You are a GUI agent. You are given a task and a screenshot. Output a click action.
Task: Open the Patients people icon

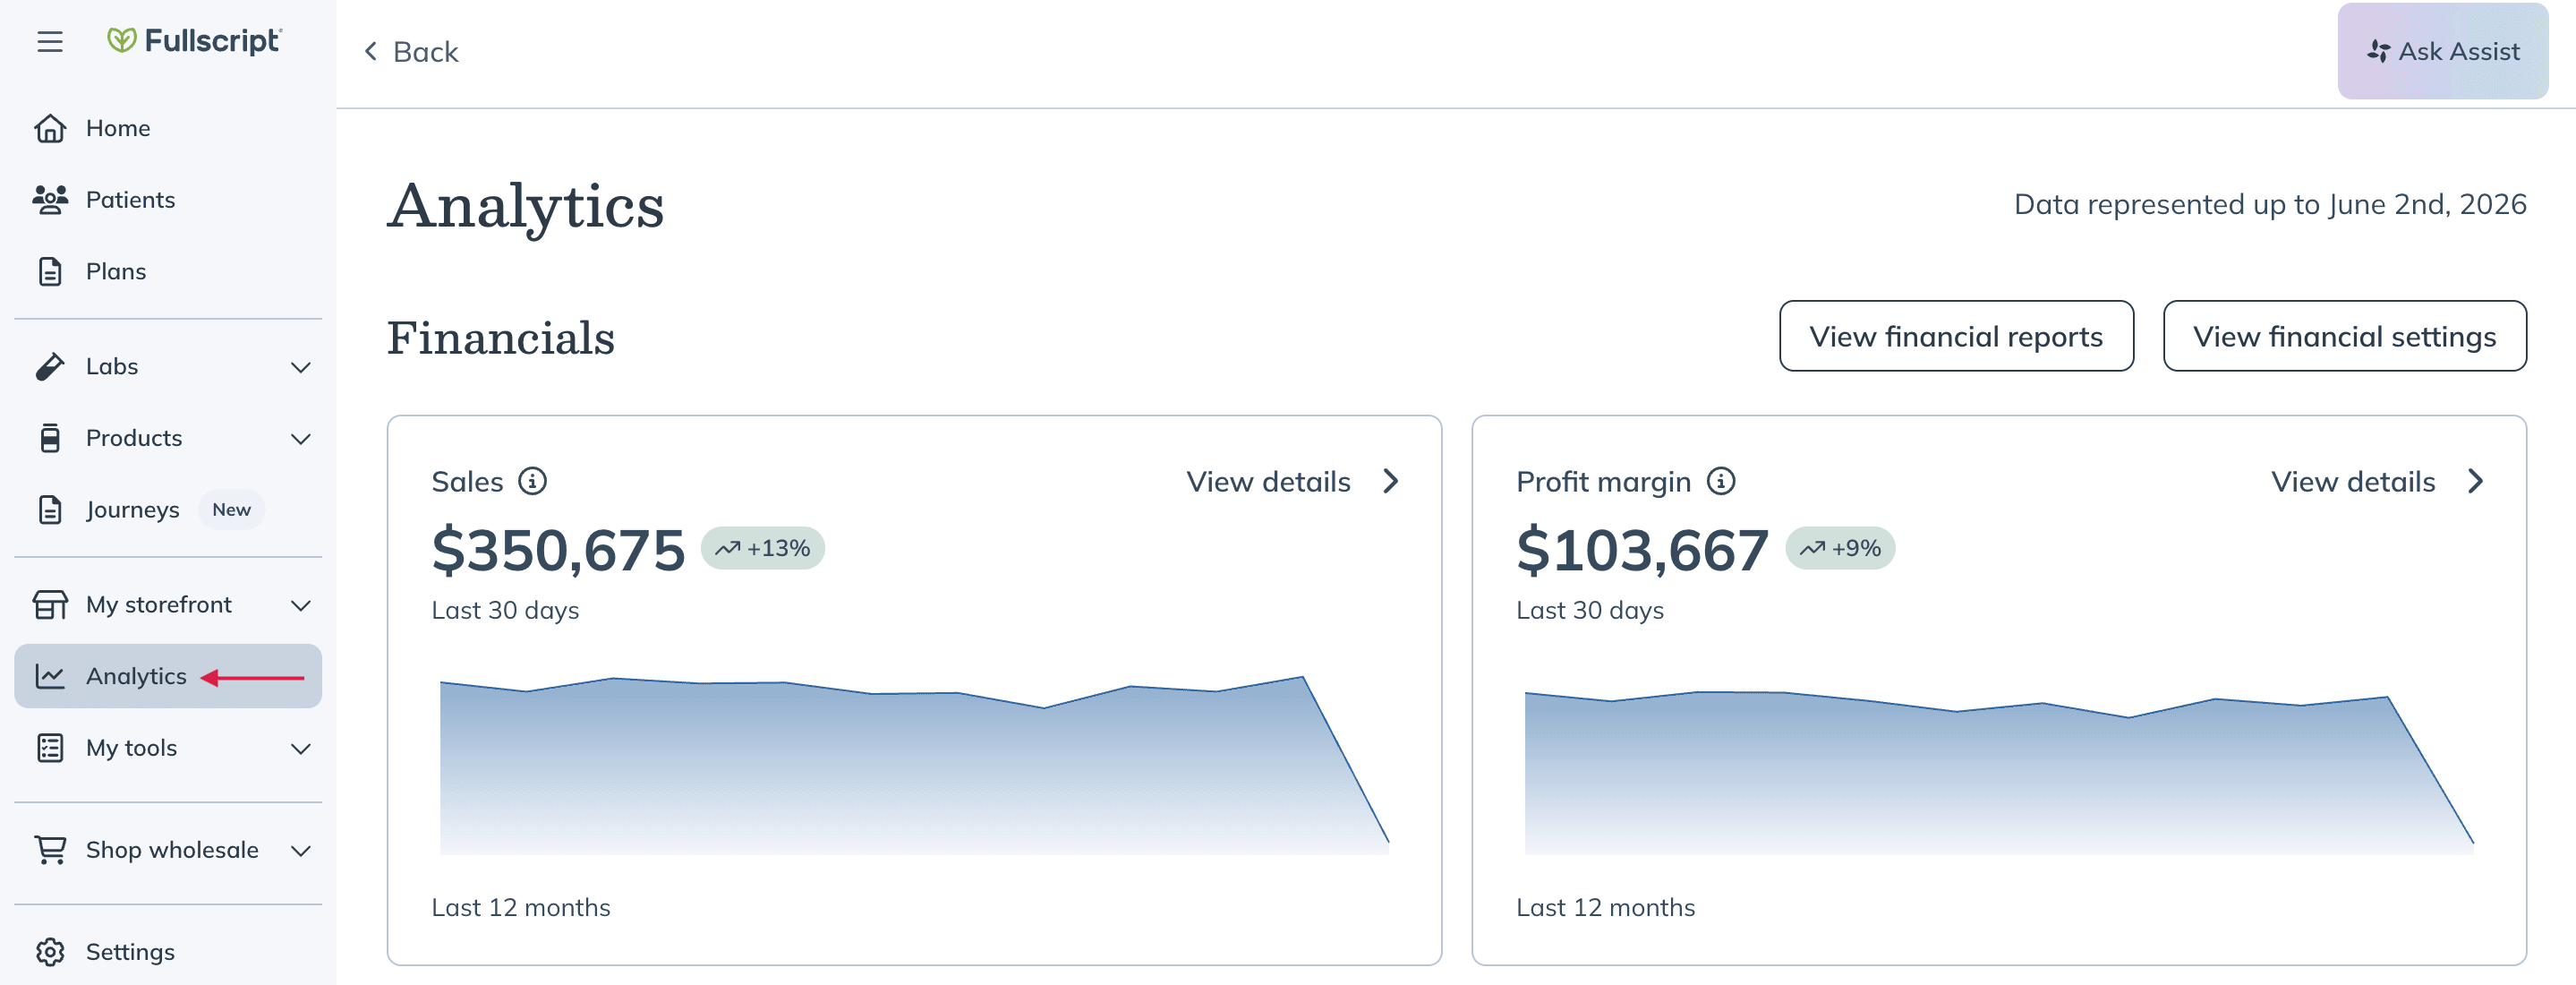pyautogui.click(x=50, y=200)
